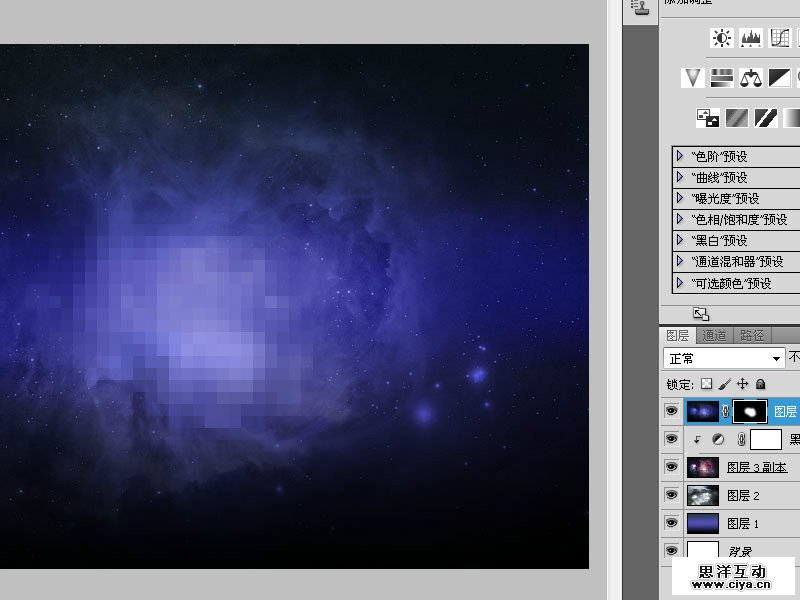Add a Black & White adjustment
This screenshot has width=800, height=600.
[780, 78]
